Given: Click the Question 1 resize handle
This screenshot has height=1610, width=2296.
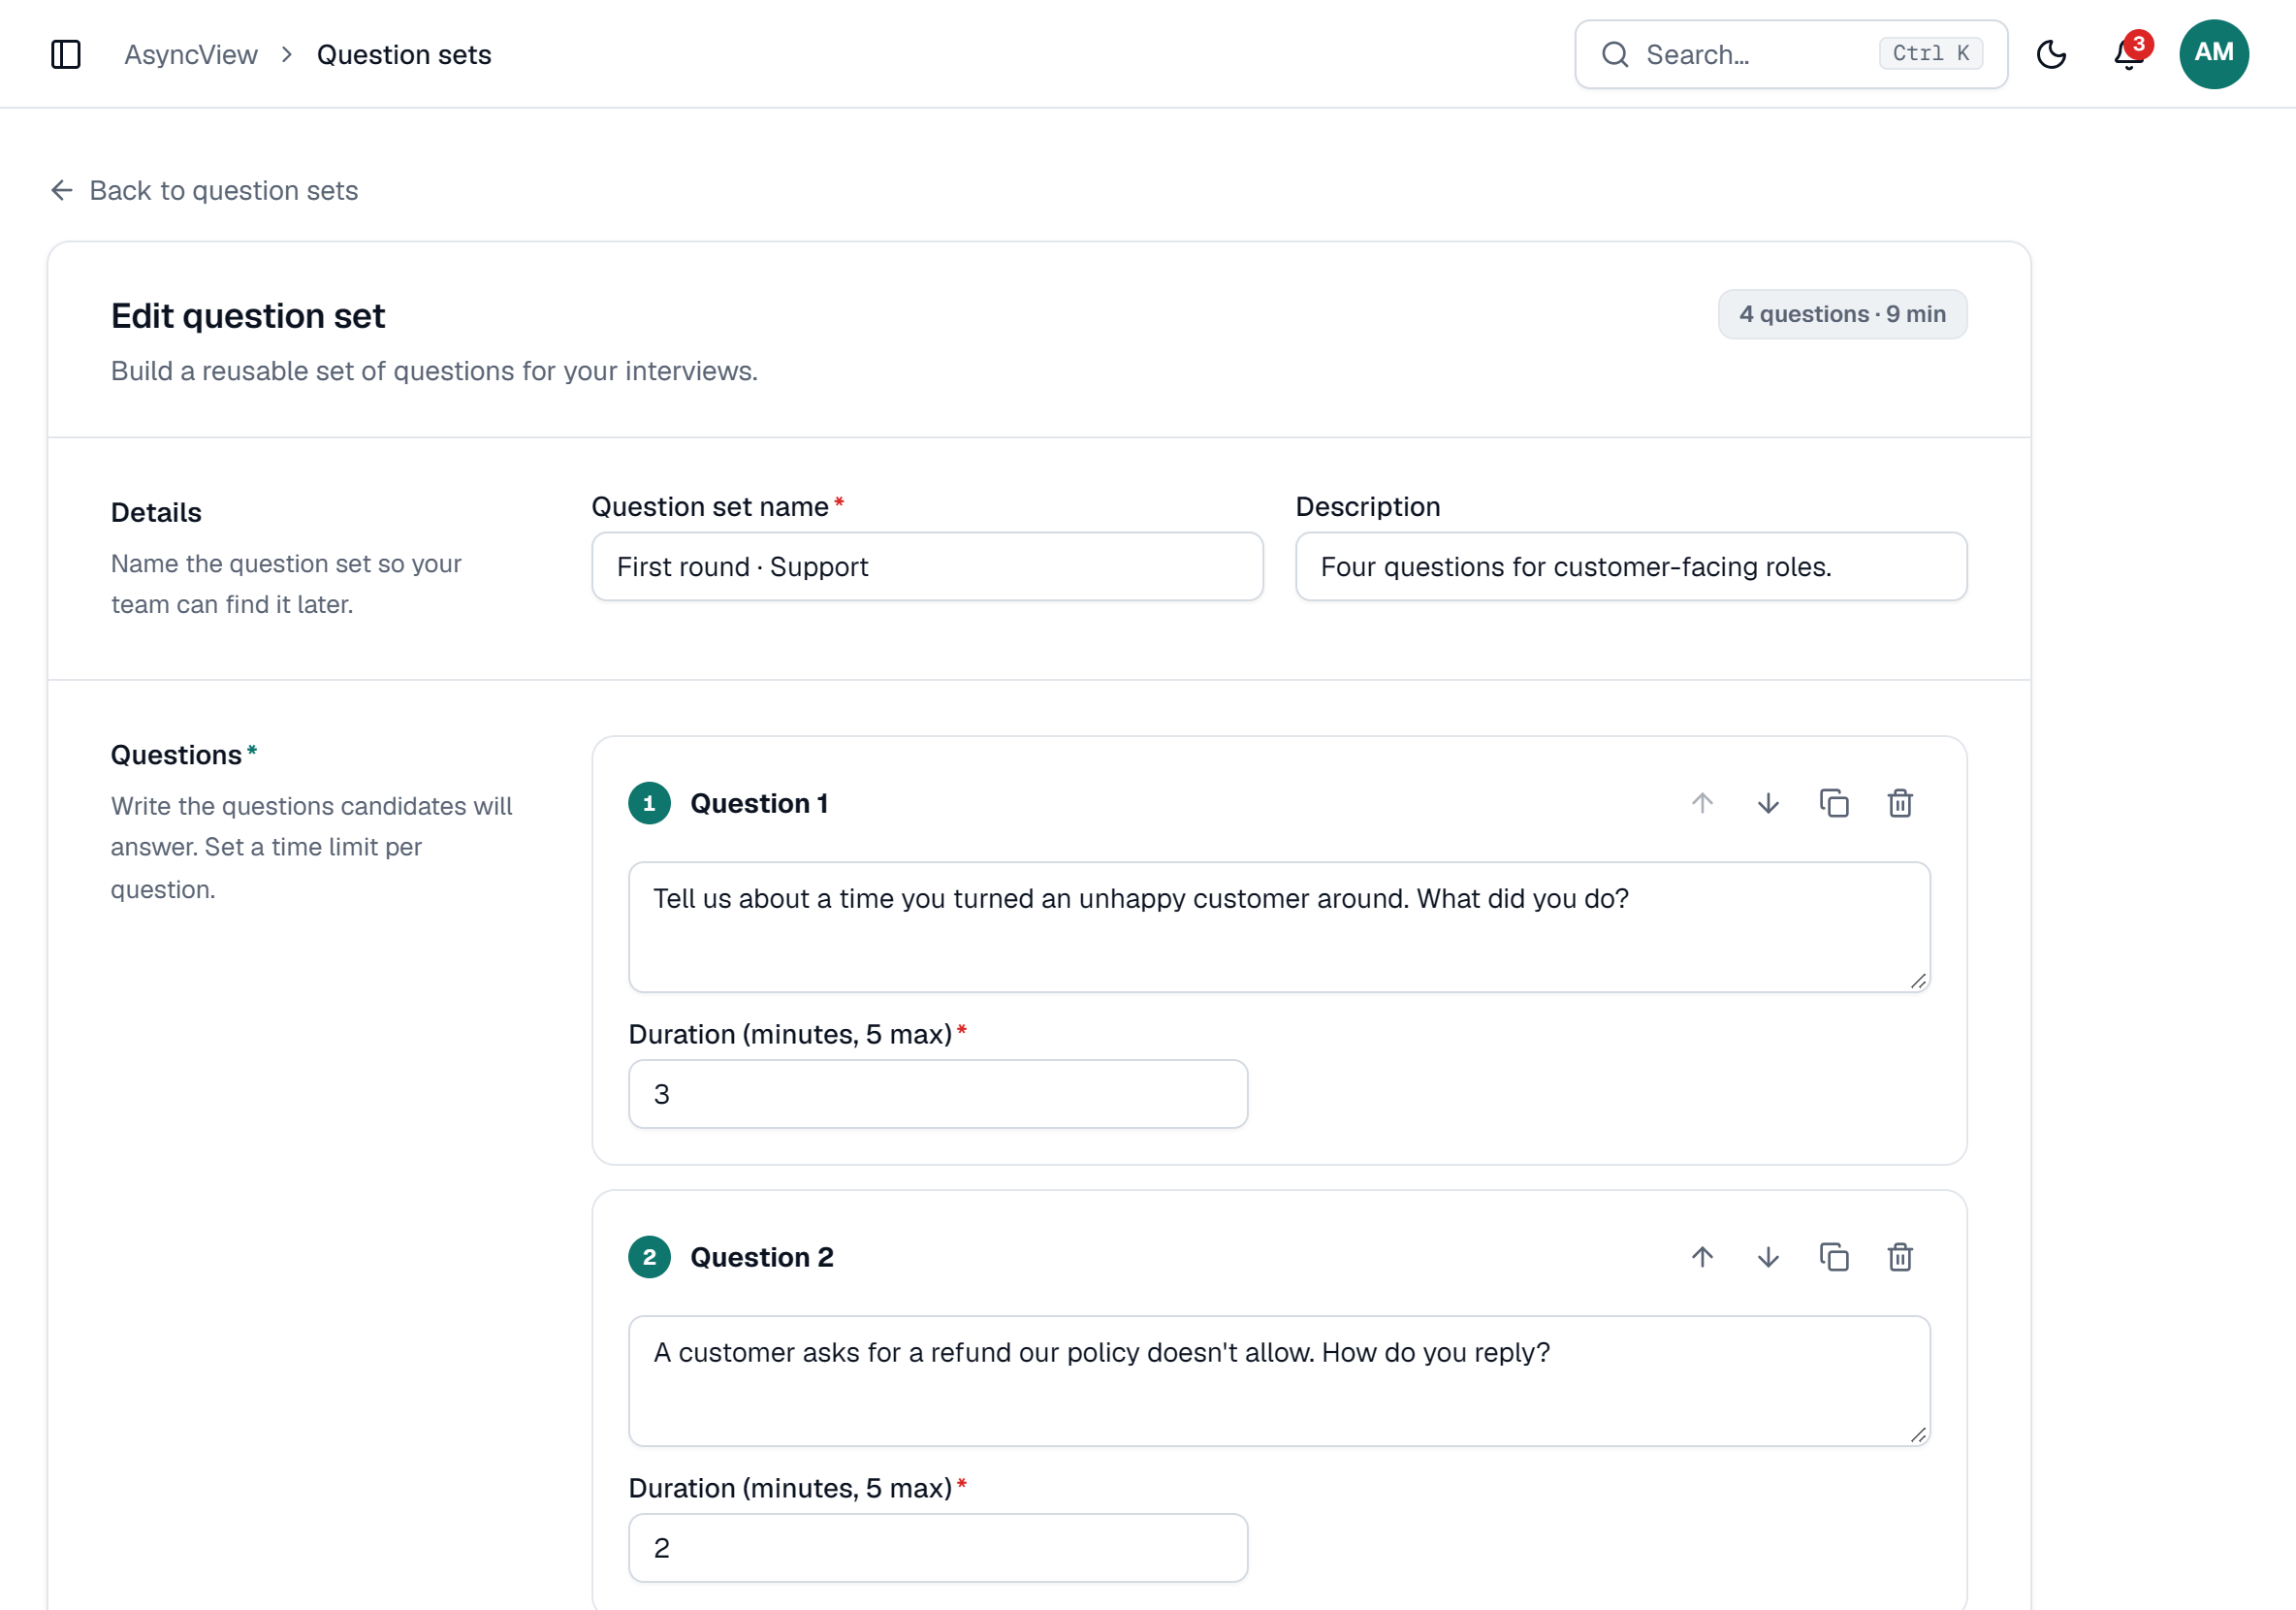Looking at the screenshot, I should [x=1918, y=981].
